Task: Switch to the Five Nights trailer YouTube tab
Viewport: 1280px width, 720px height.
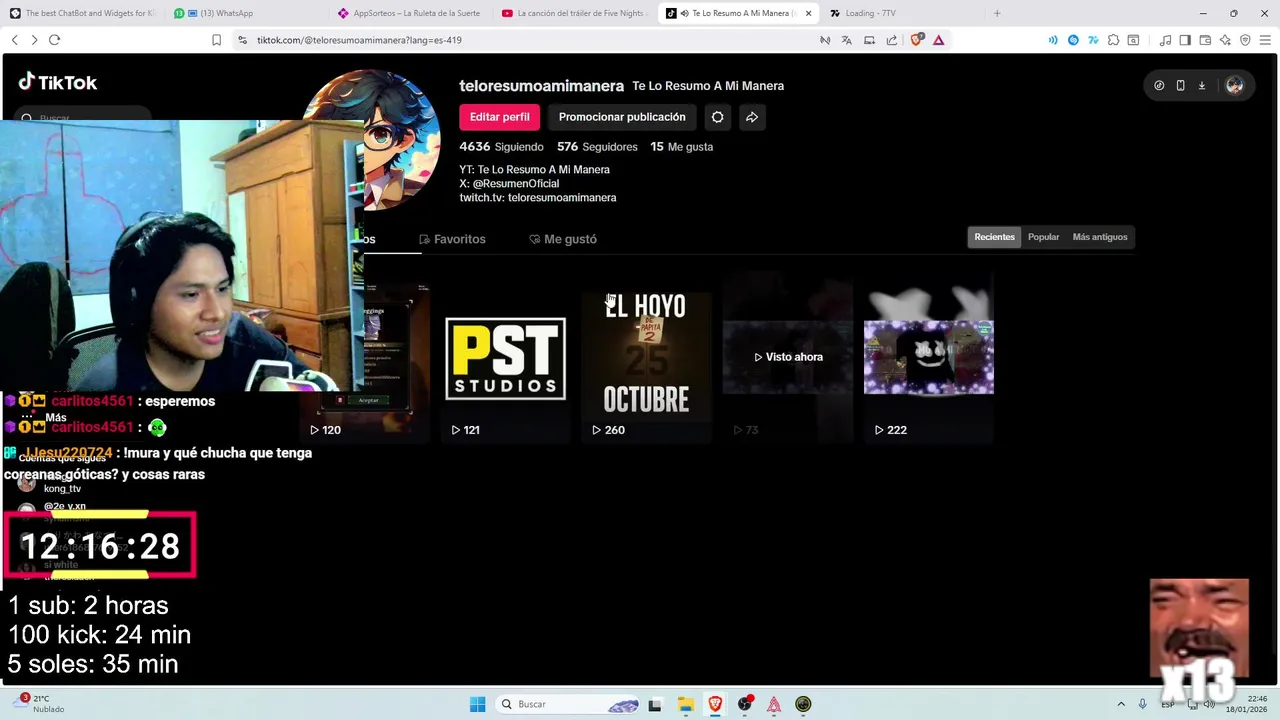Action: pos(573,13)
